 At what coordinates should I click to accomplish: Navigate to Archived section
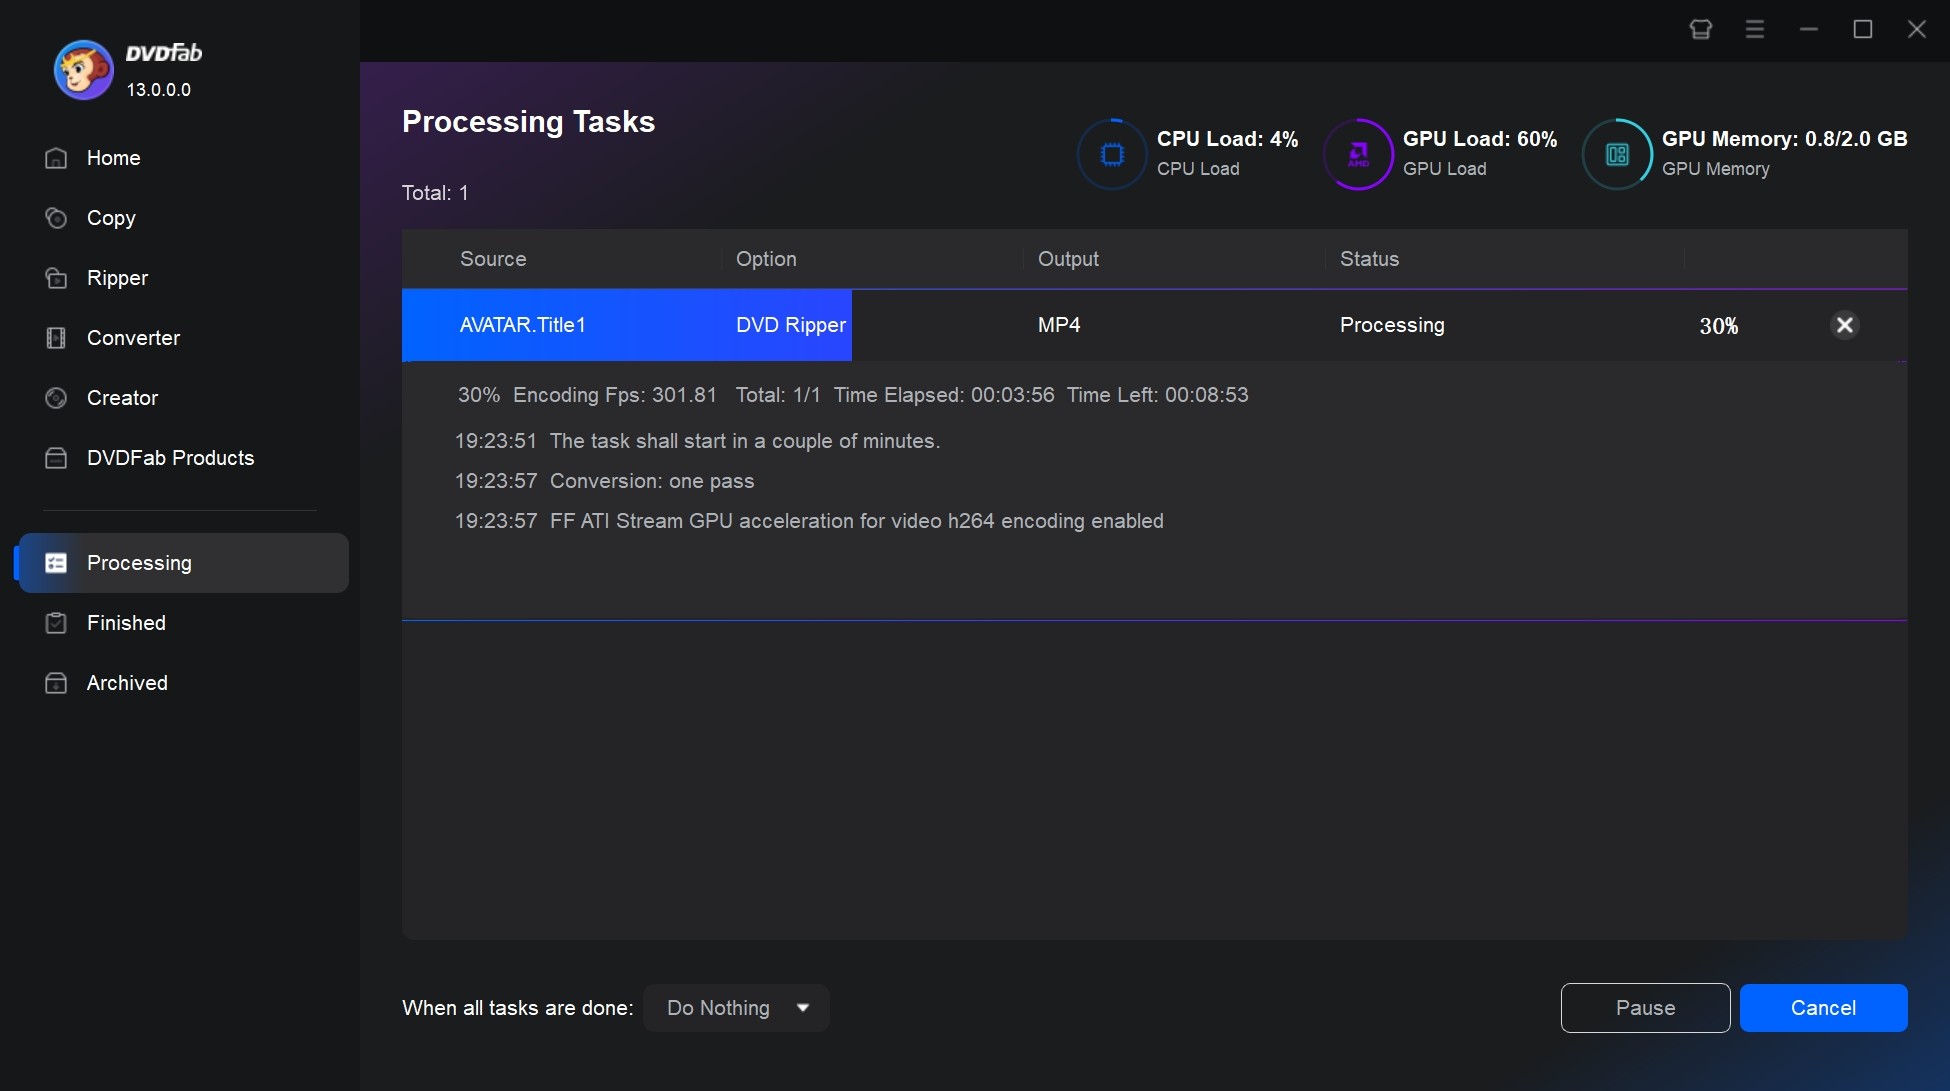(x=127, y=683)
